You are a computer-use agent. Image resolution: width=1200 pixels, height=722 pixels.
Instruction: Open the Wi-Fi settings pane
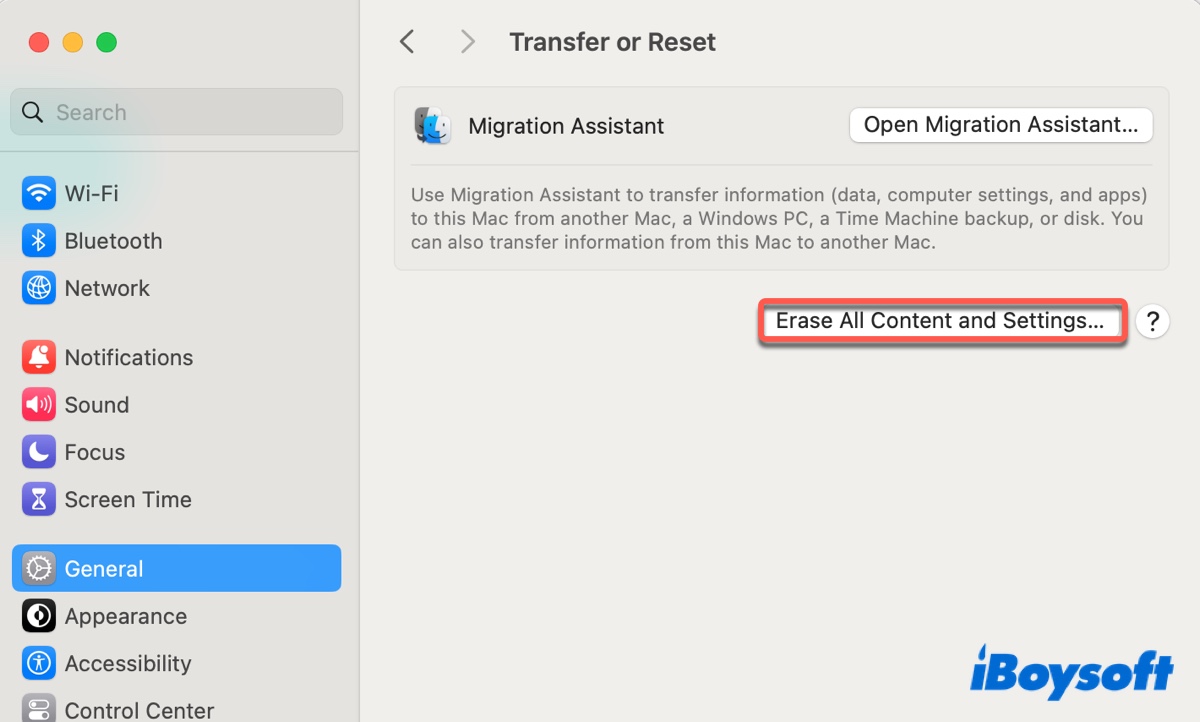[176, 193]
